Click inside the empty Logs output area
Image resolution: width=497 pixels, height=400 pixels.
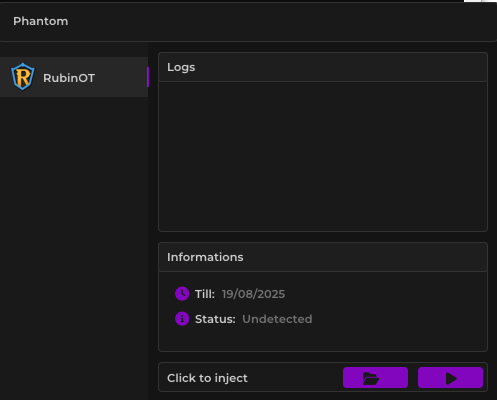click(323, 156)
